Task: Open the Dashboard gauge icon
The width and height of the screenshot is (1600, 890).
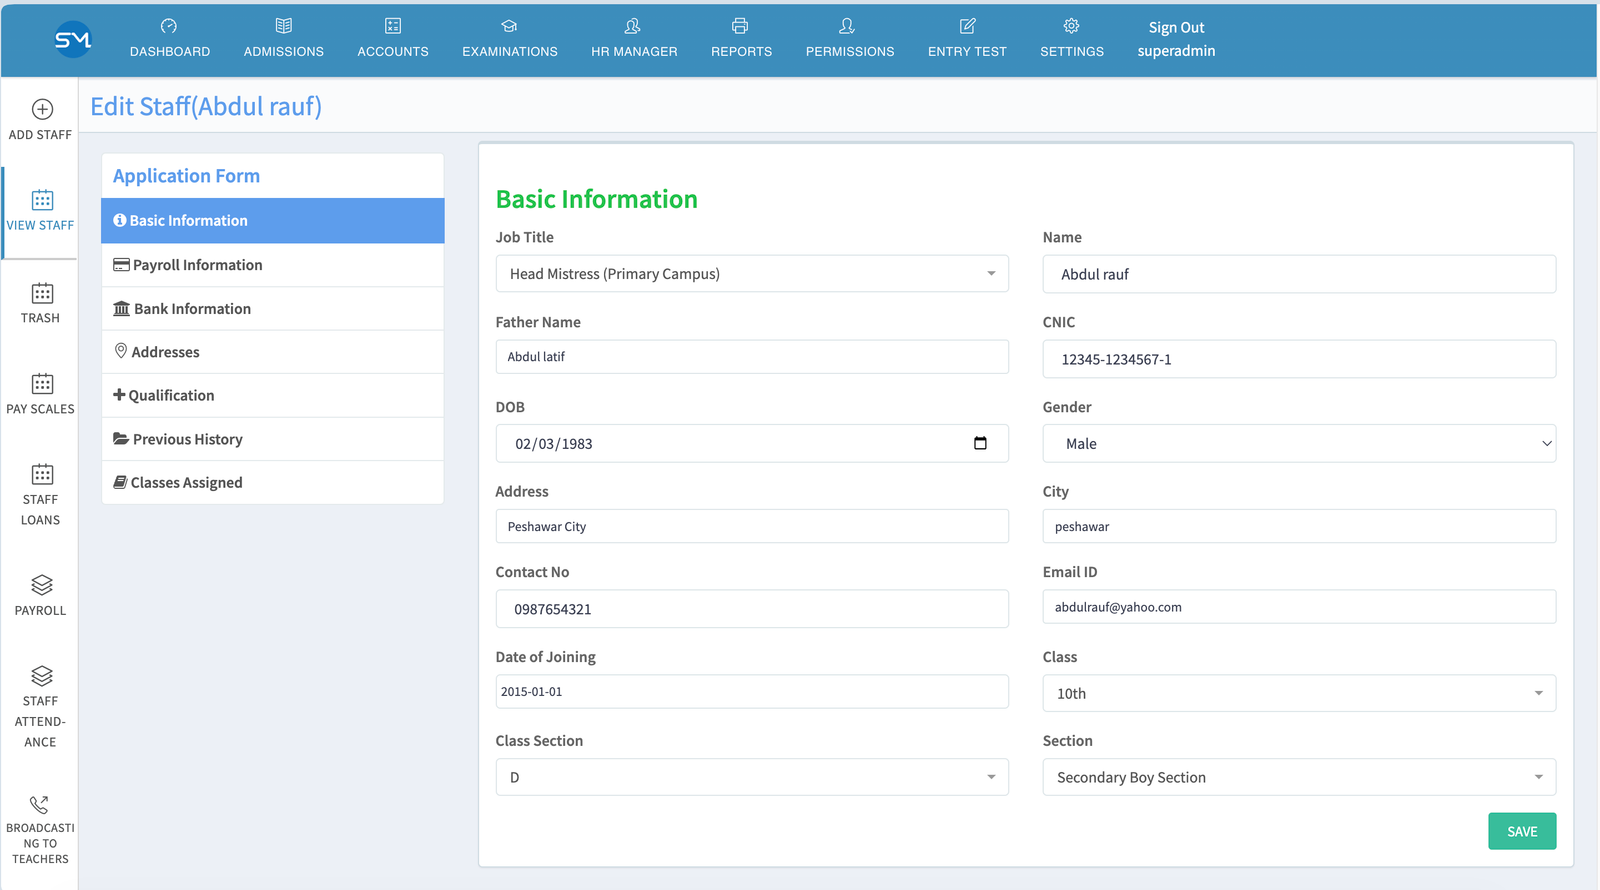Action: [169, 26]
